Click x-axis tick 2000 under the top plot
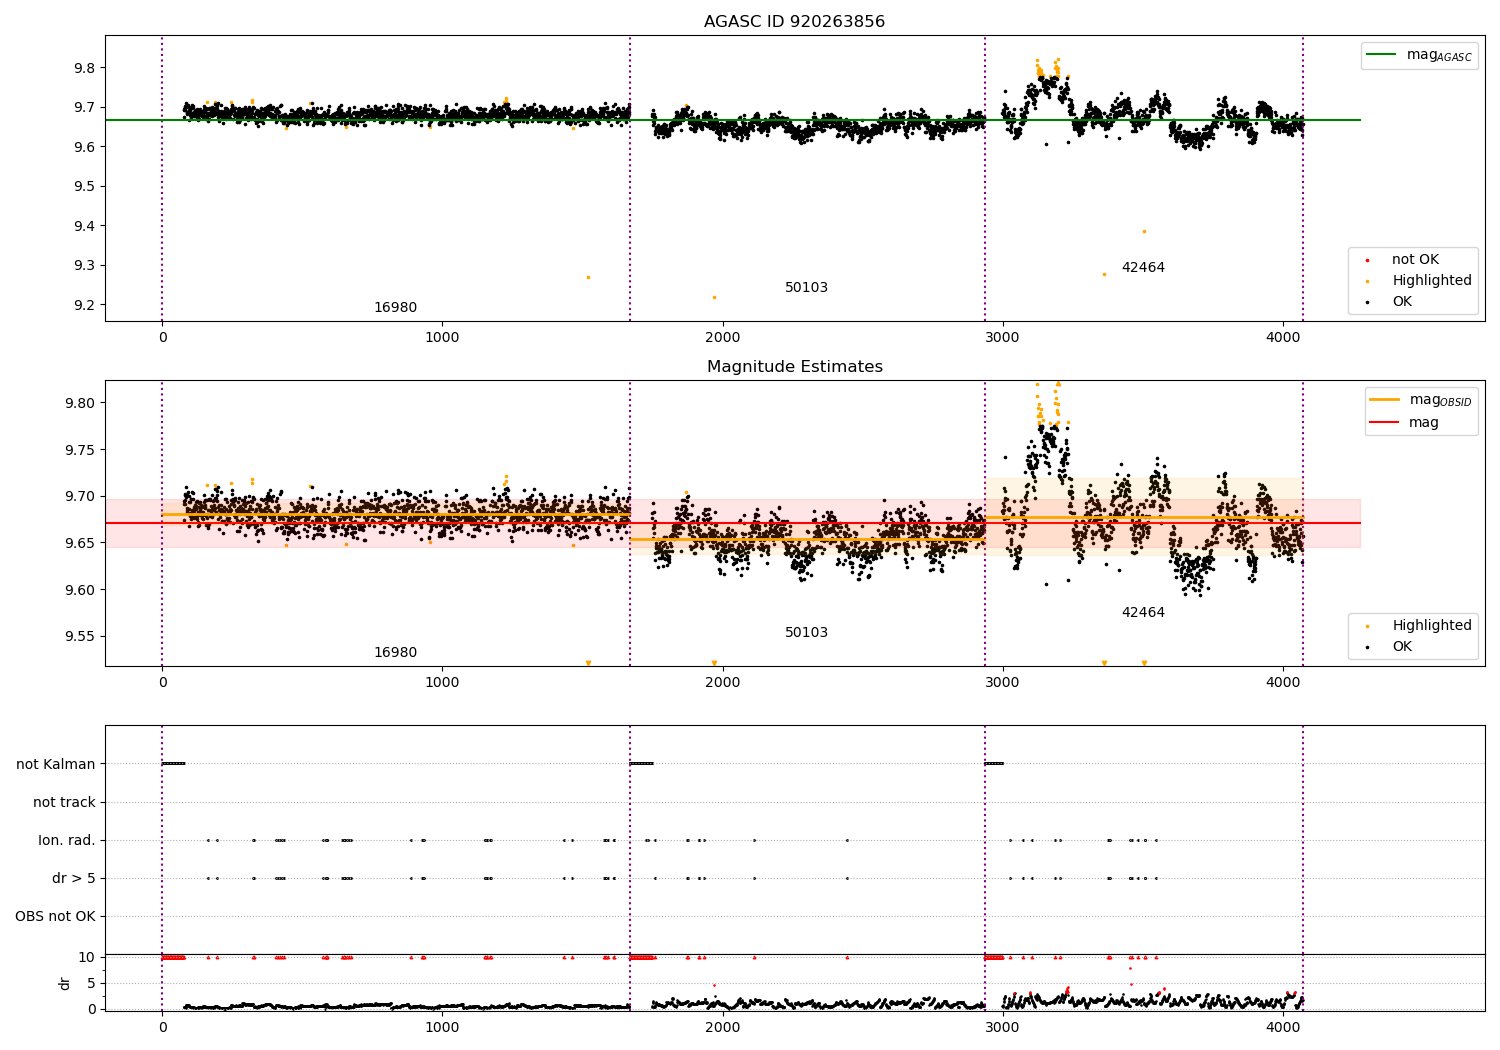Viewport: 1500px width, 1050px height. coord(722,337)
